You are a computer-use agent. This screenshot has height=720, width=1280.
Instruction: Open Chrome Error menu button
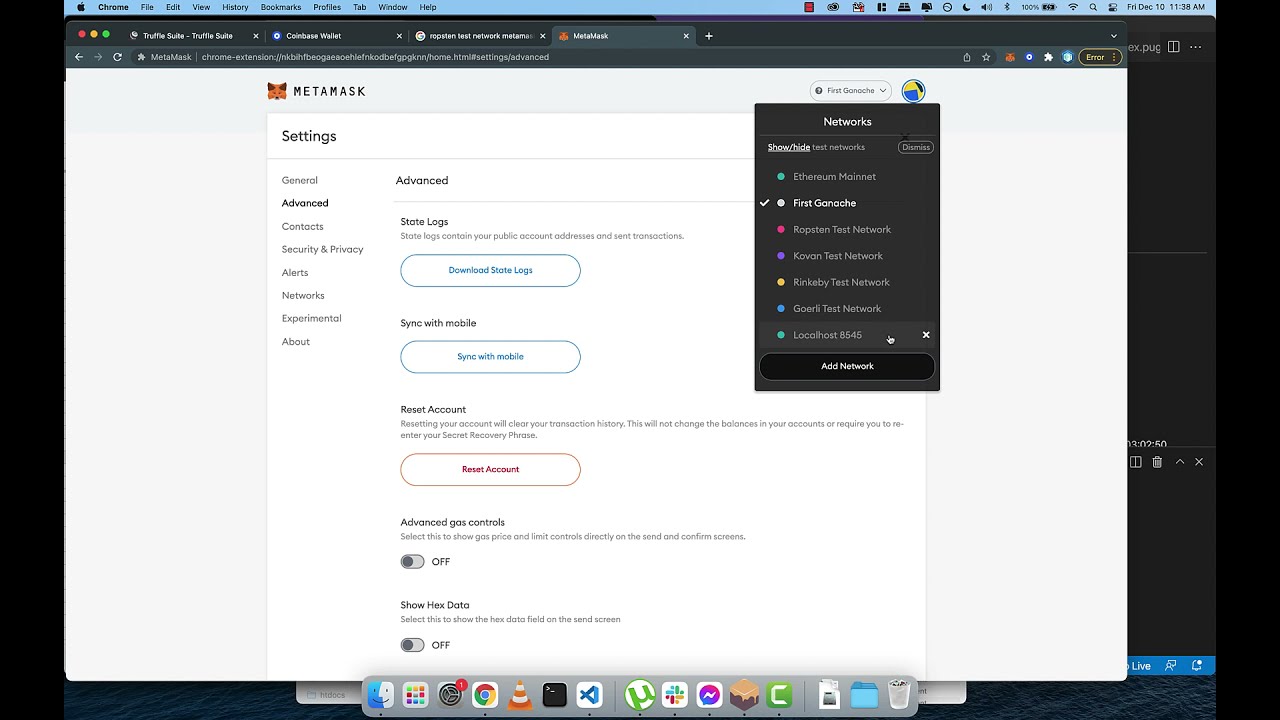pyautogui.click(x=1100, y=57)
